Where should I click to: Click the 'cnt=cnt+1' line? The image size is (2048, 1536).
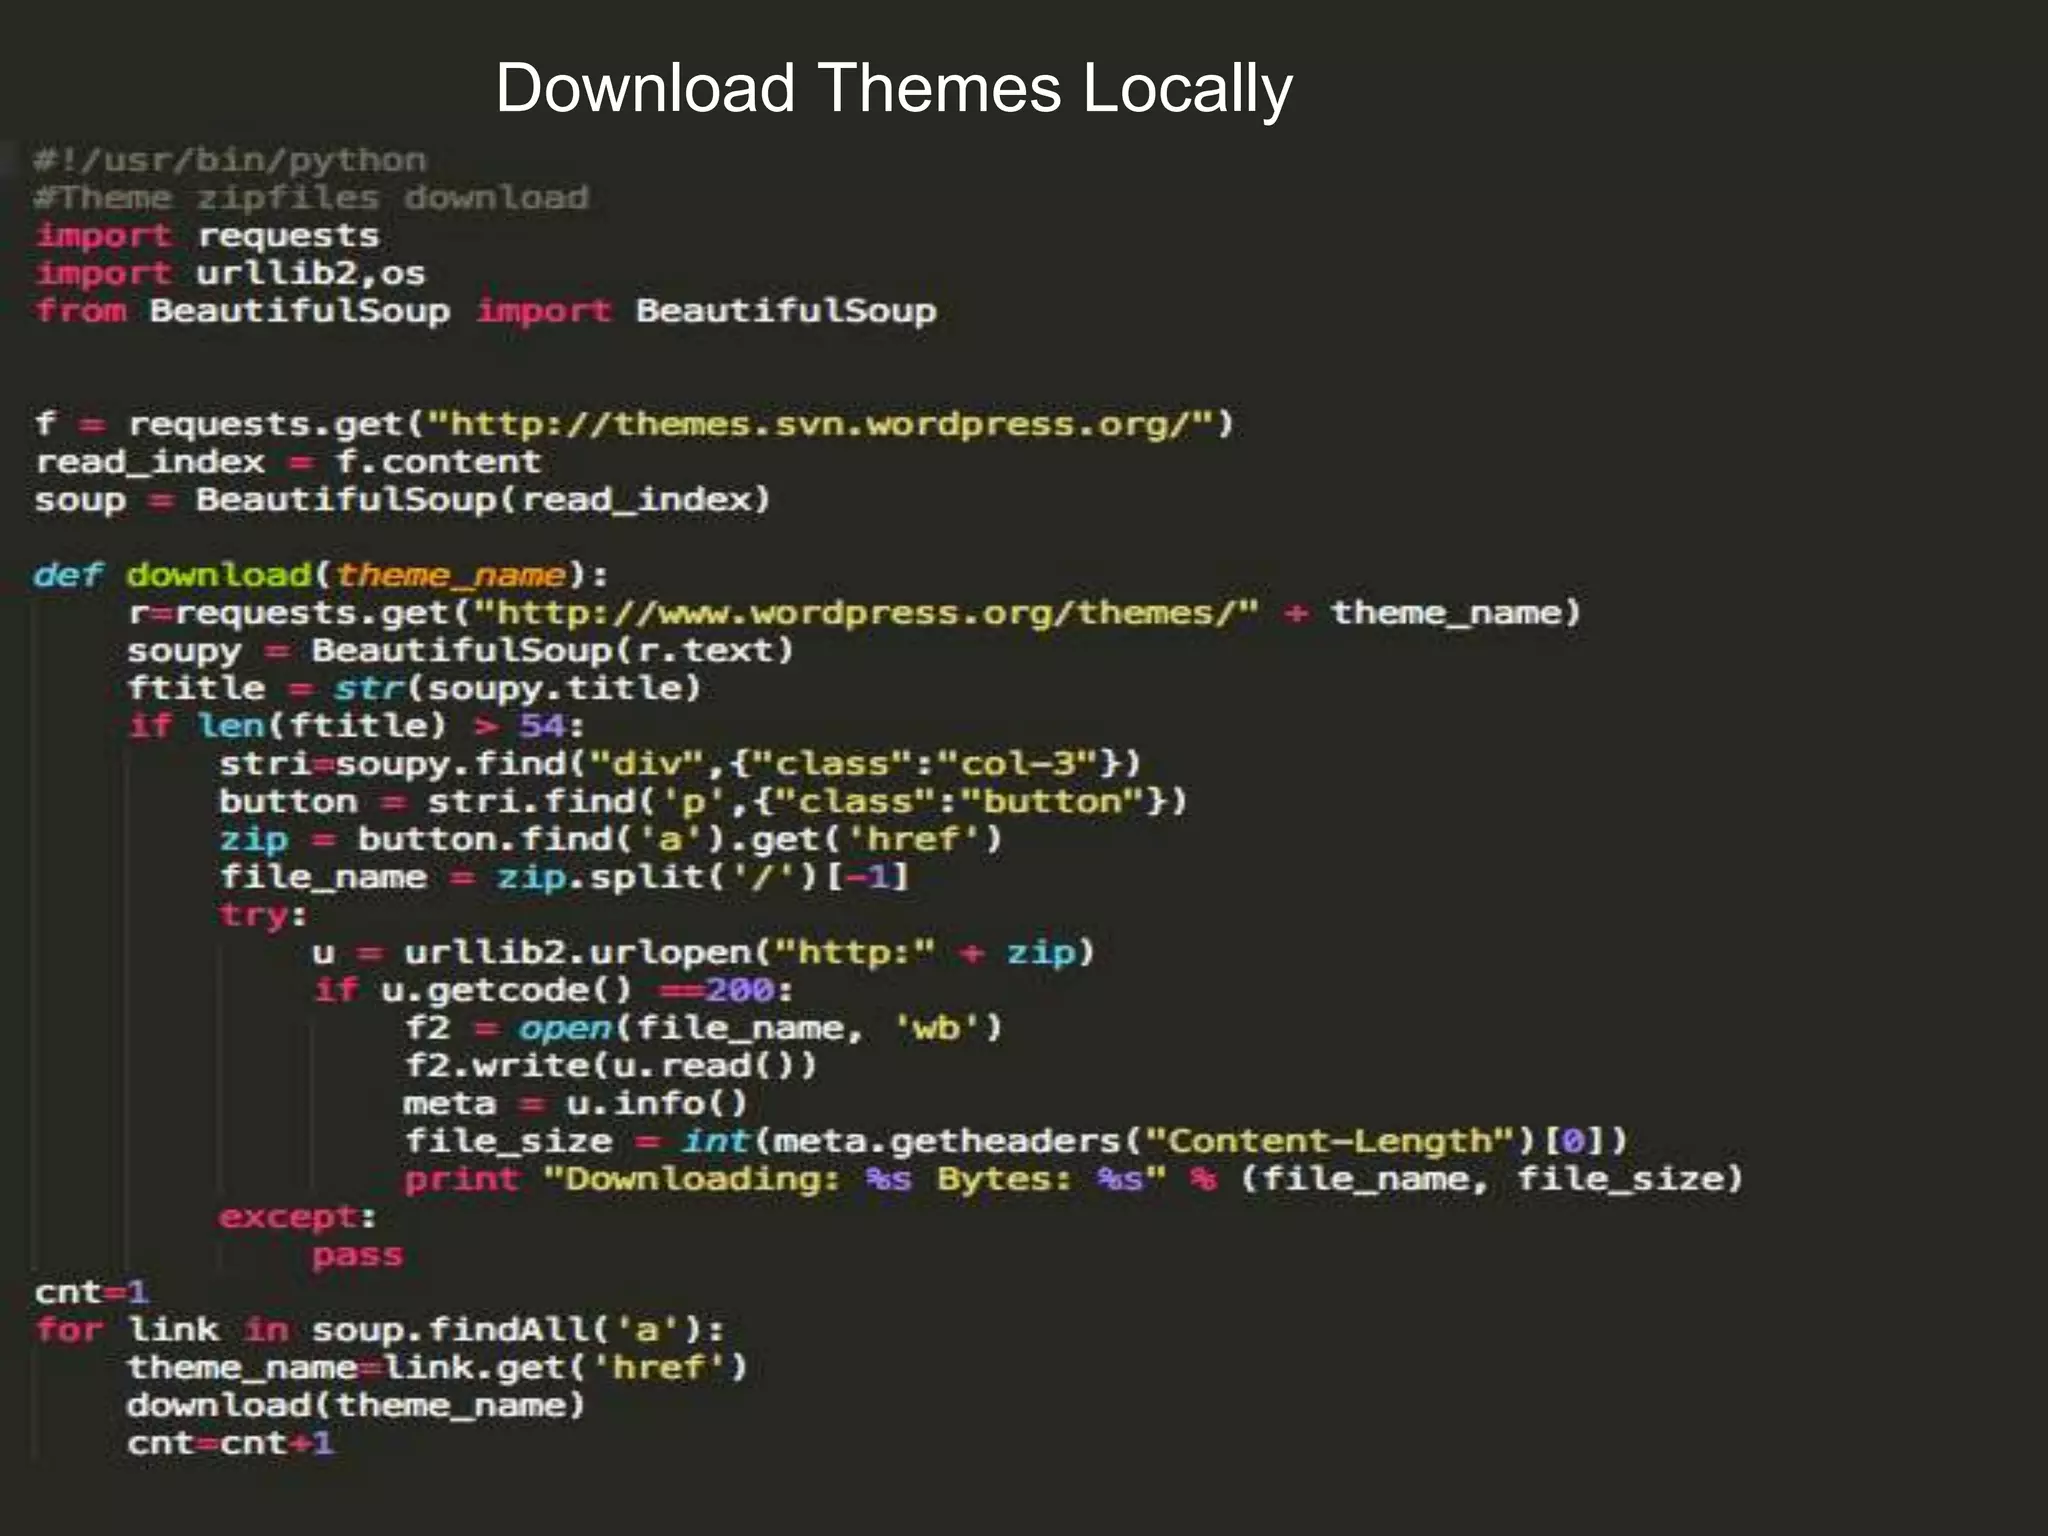coord(230,1443)
